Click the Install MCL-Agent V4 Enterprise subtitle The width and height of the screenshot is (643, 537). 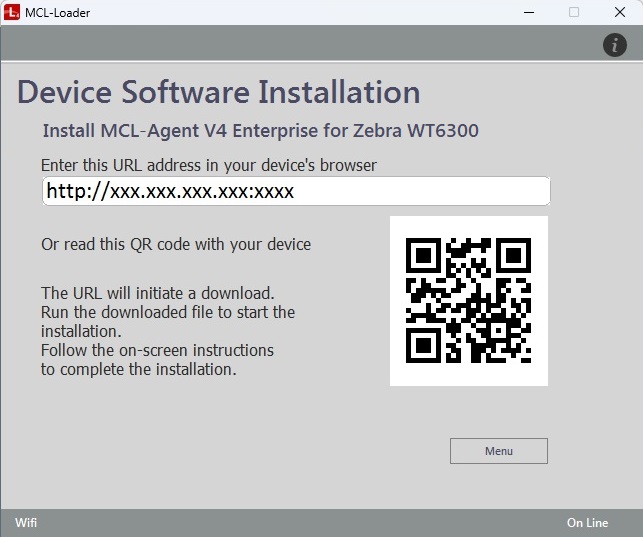click(261, 131)
